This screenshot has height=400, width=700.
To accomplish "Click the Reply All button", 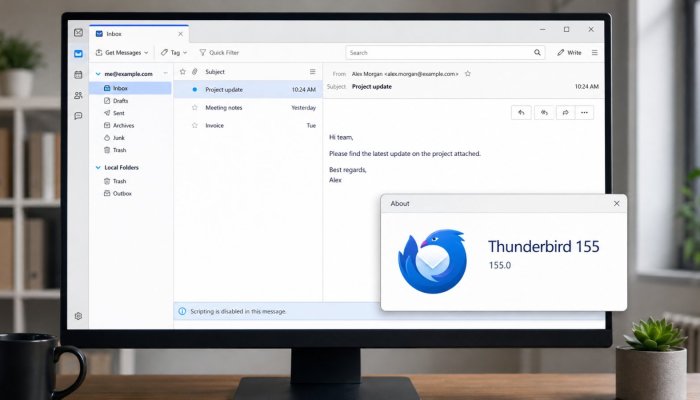I will coord(544,112).
